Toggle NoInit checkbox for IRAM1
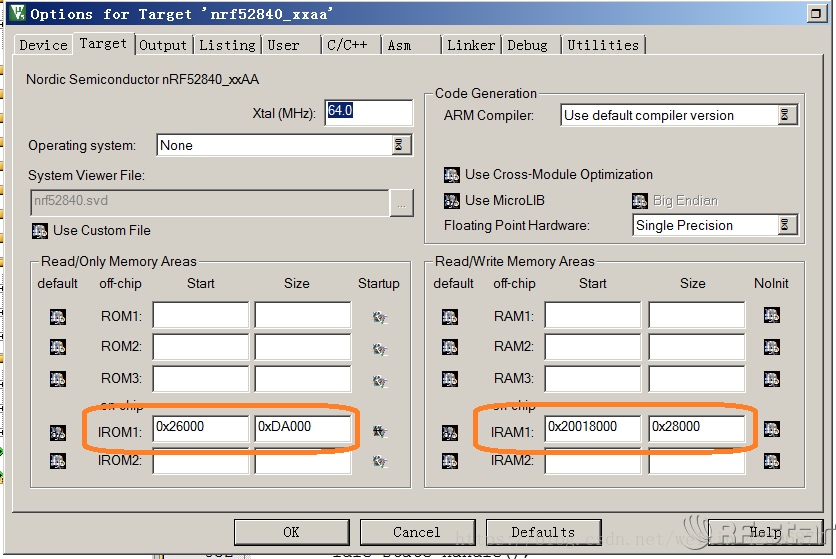 [x=771, y=430]
